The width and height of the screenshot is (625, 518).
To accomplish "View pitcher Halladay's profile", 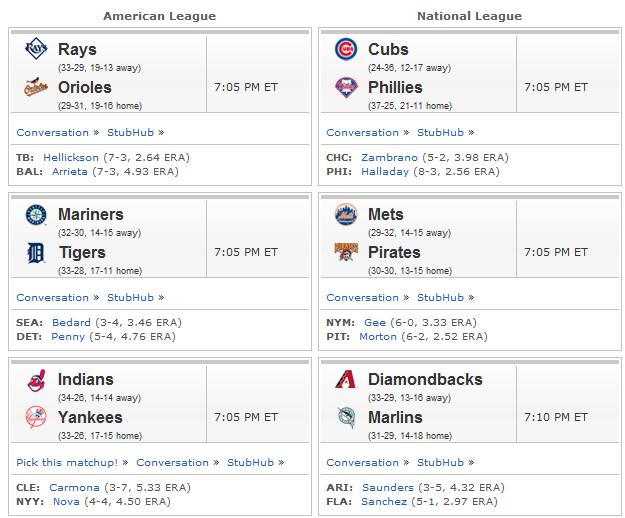I will 385,172.
